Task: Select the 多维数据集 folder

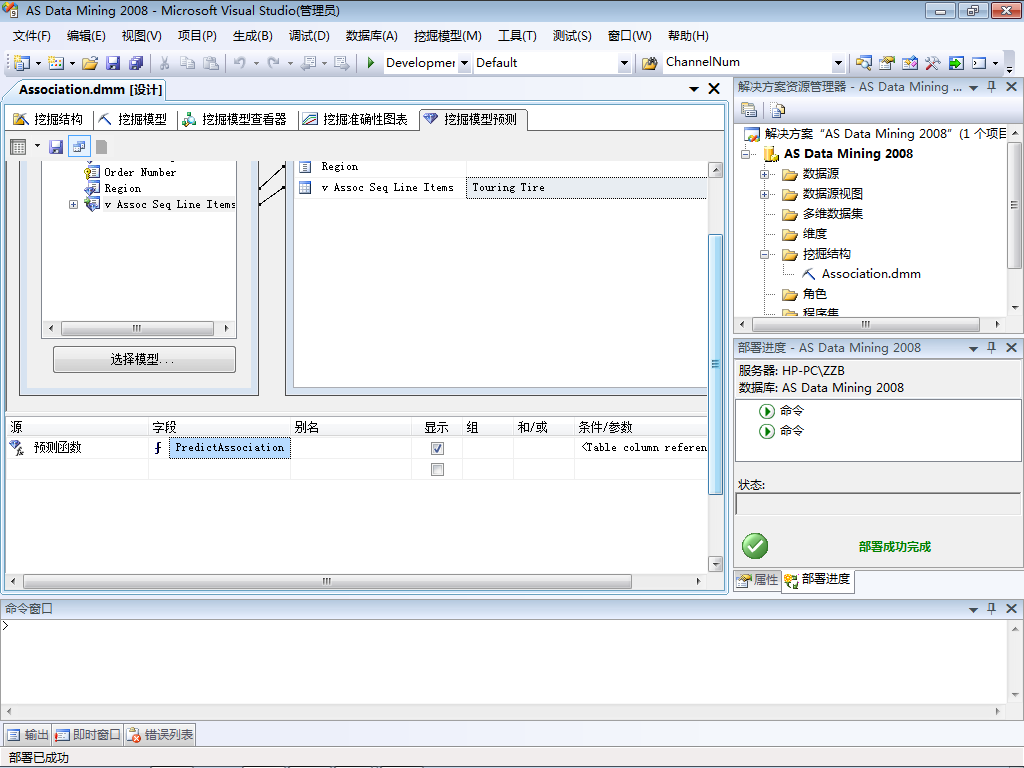Action: (x=832, y=214)
